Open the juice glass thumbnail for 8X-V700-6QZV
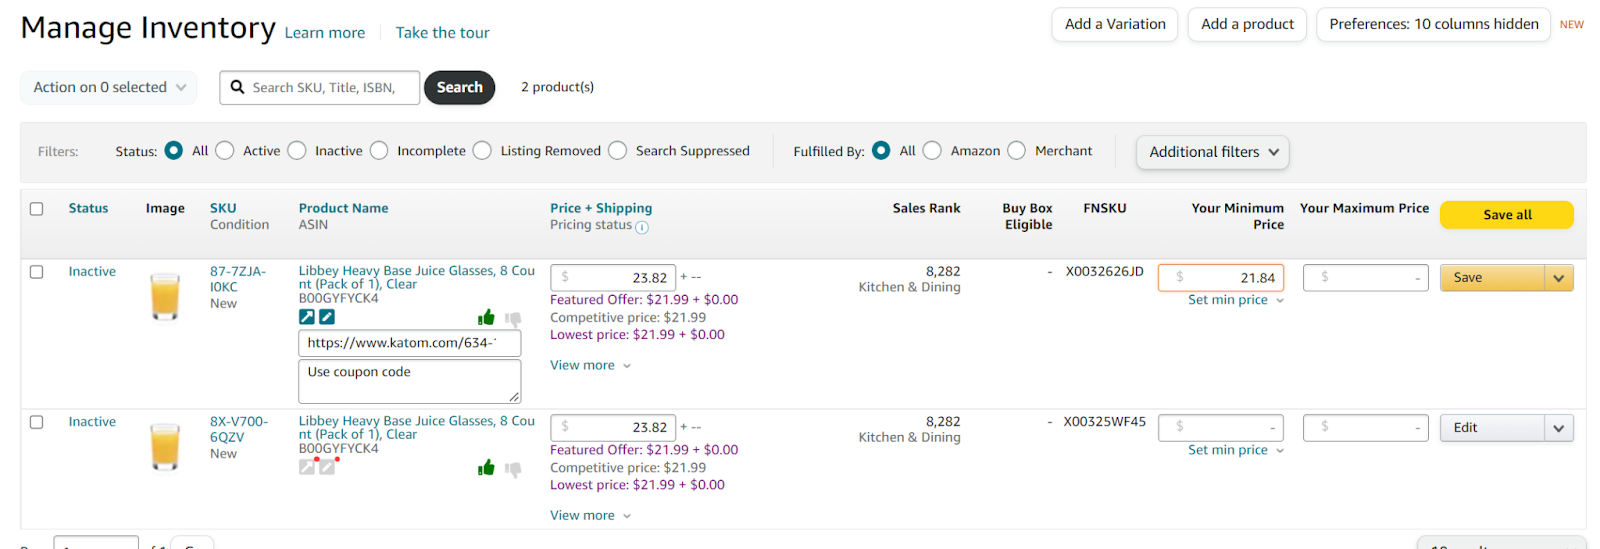 click(165, 446)
